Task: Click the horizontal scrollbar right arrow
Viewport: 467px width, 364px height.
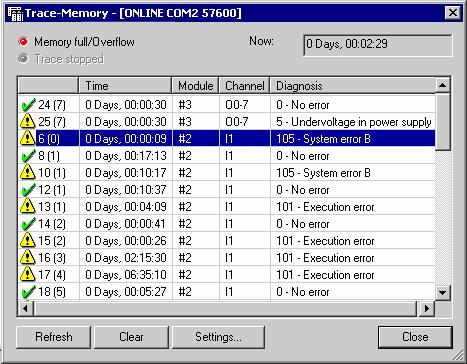Action: [427, 308]
